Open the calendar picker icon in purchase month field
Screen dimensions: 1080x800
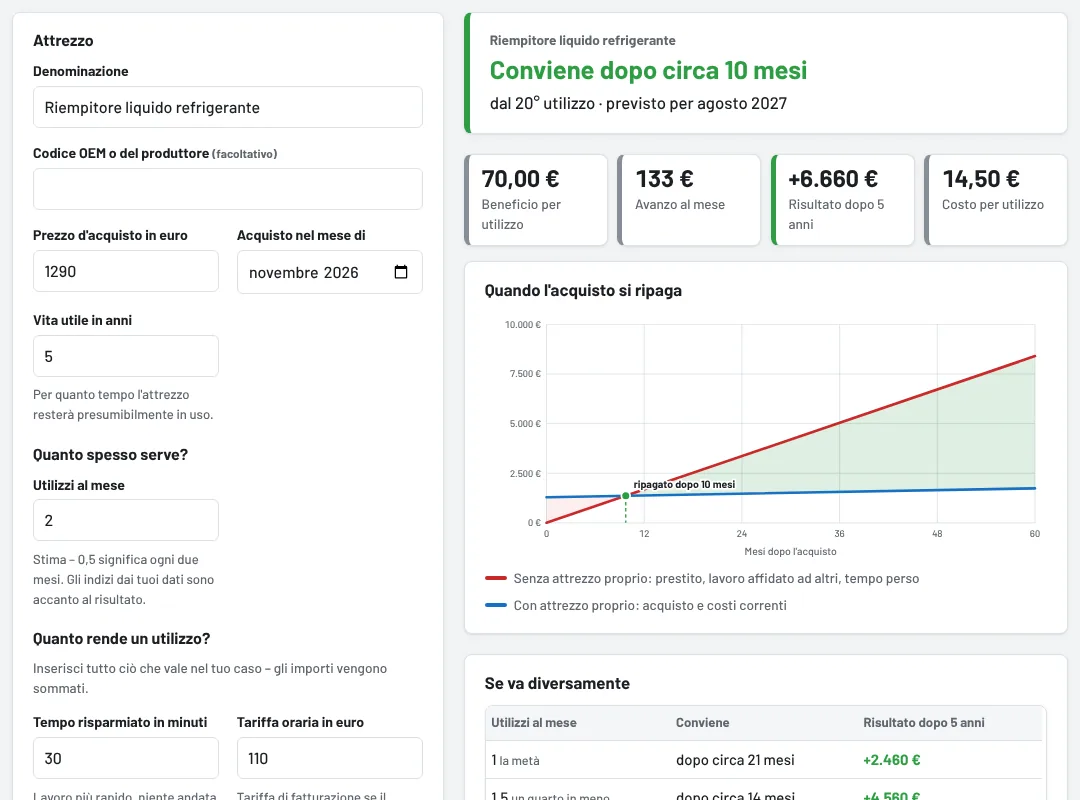click(401, 272)
